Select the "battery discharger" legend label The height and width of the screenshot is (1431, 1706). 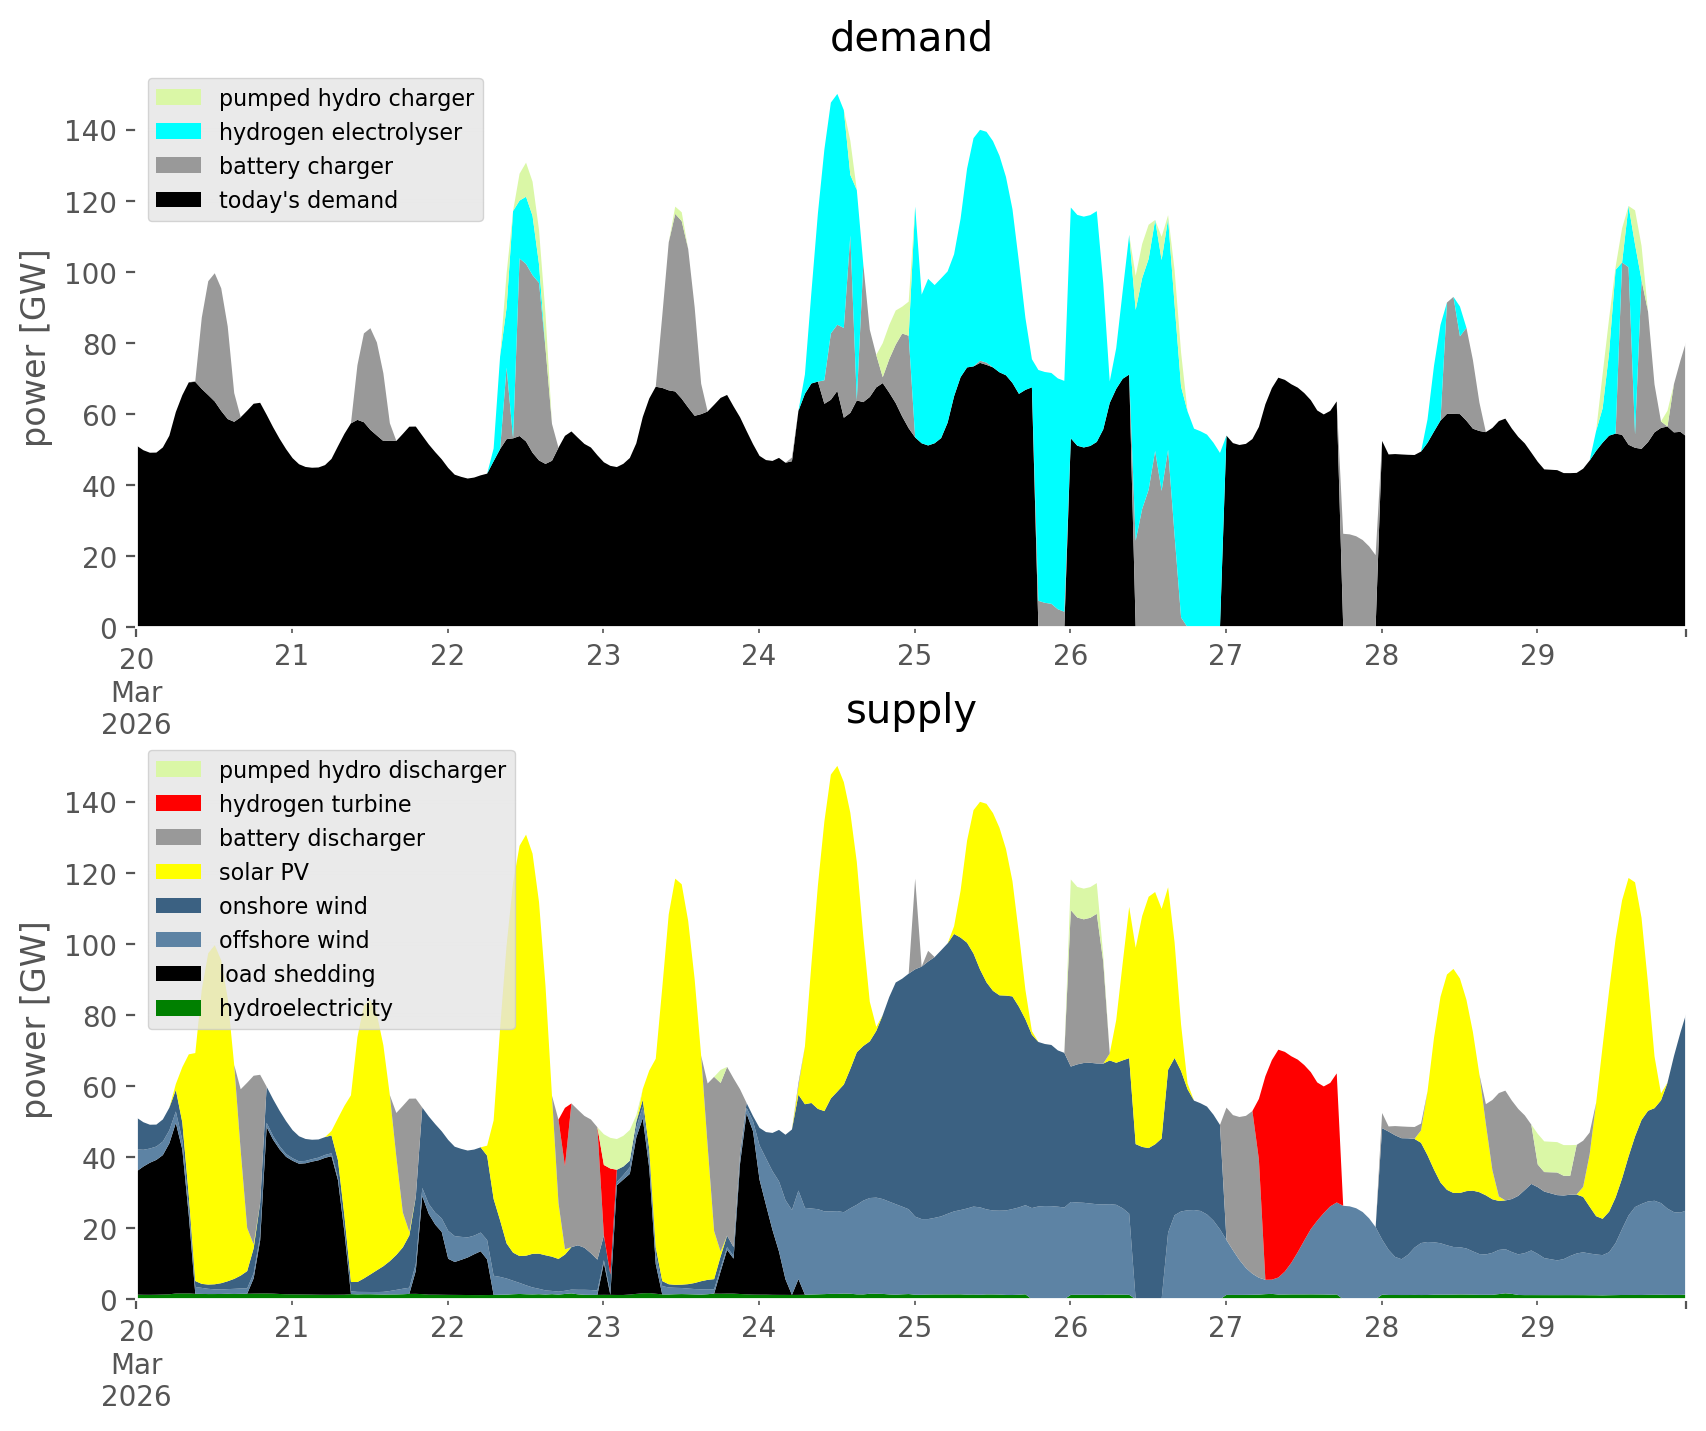pyautogui.click(x=321, y=838)
